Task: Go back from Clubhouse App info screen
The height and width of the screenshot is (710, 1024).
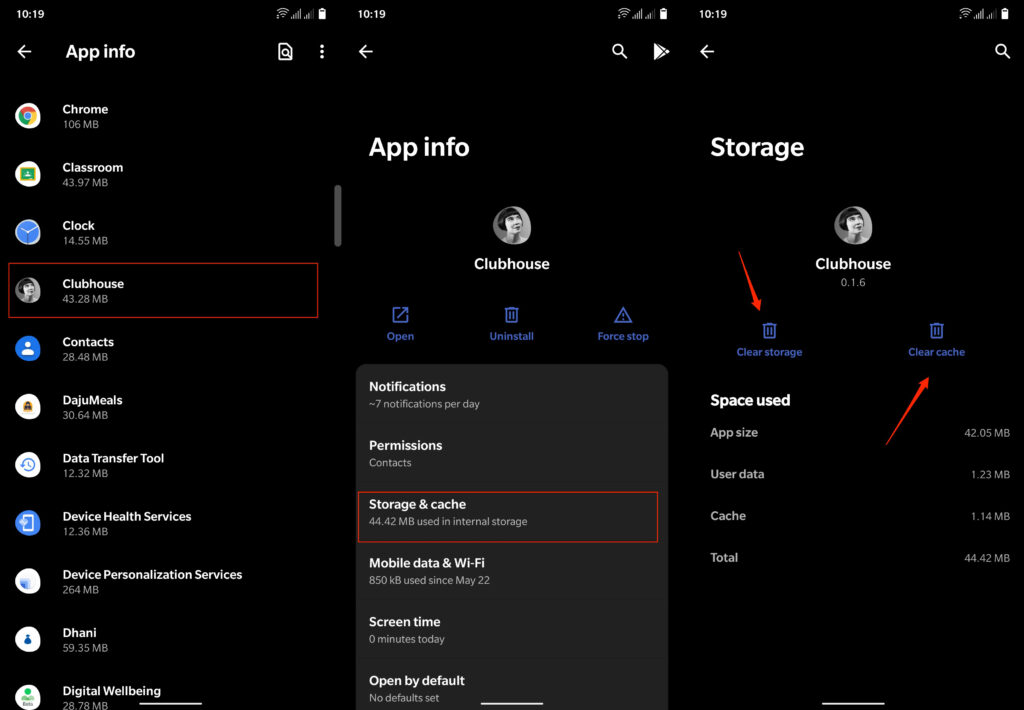Action: point(366,52)
